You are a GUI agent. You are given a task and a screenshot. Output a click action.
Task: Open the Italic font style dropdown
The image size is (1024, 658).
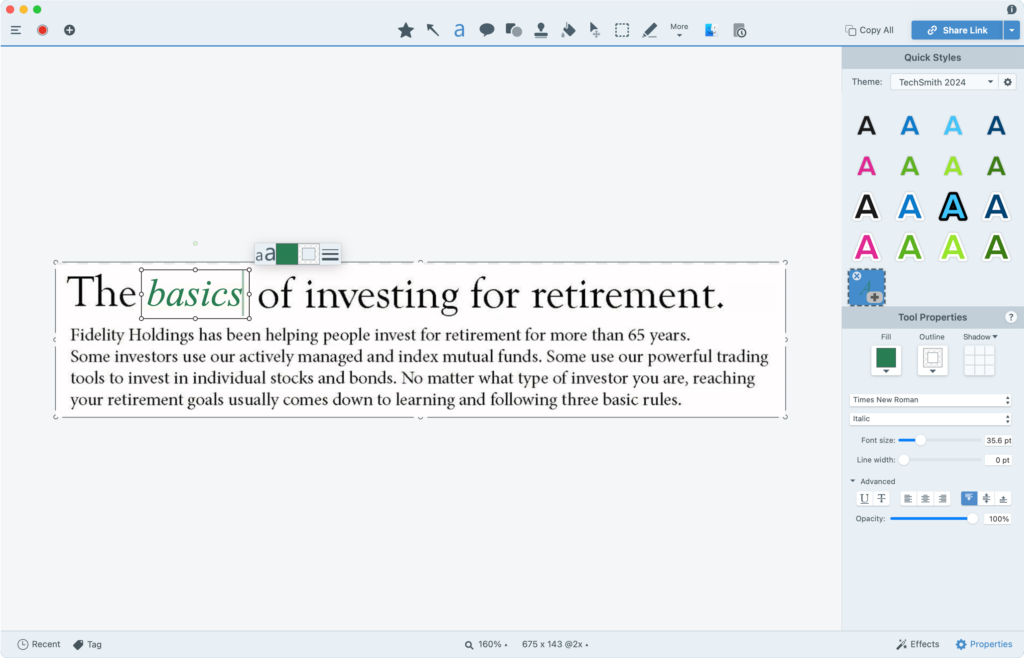tap(931, 418)
